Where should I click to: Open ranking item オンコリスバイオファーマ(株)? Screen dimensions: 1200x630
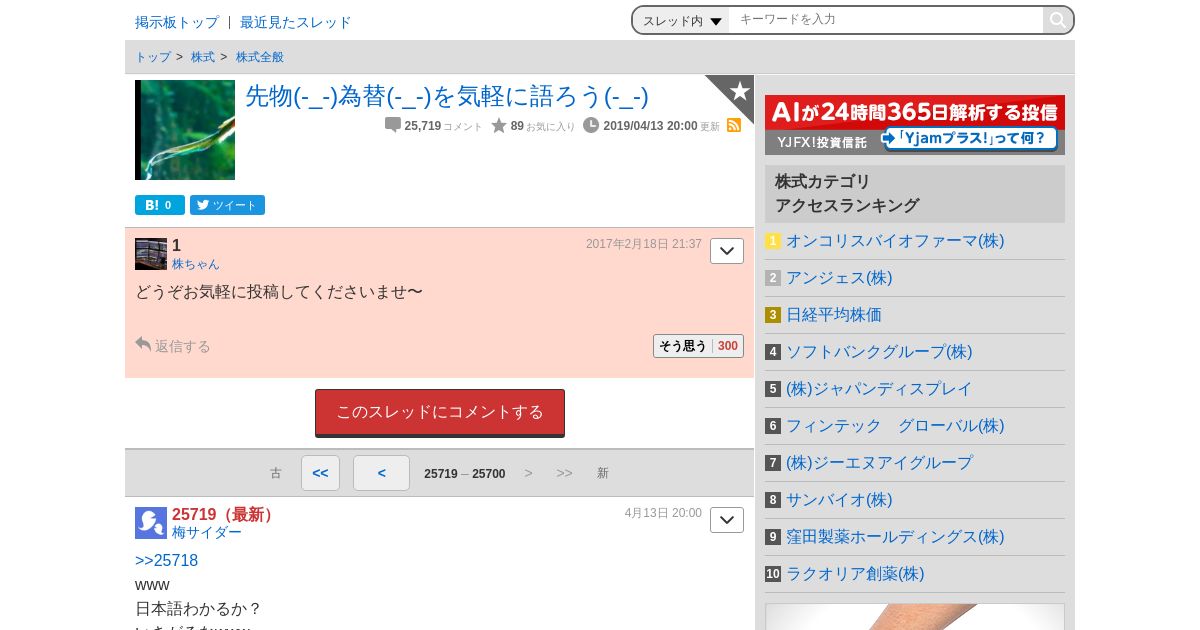coord(895,241)
